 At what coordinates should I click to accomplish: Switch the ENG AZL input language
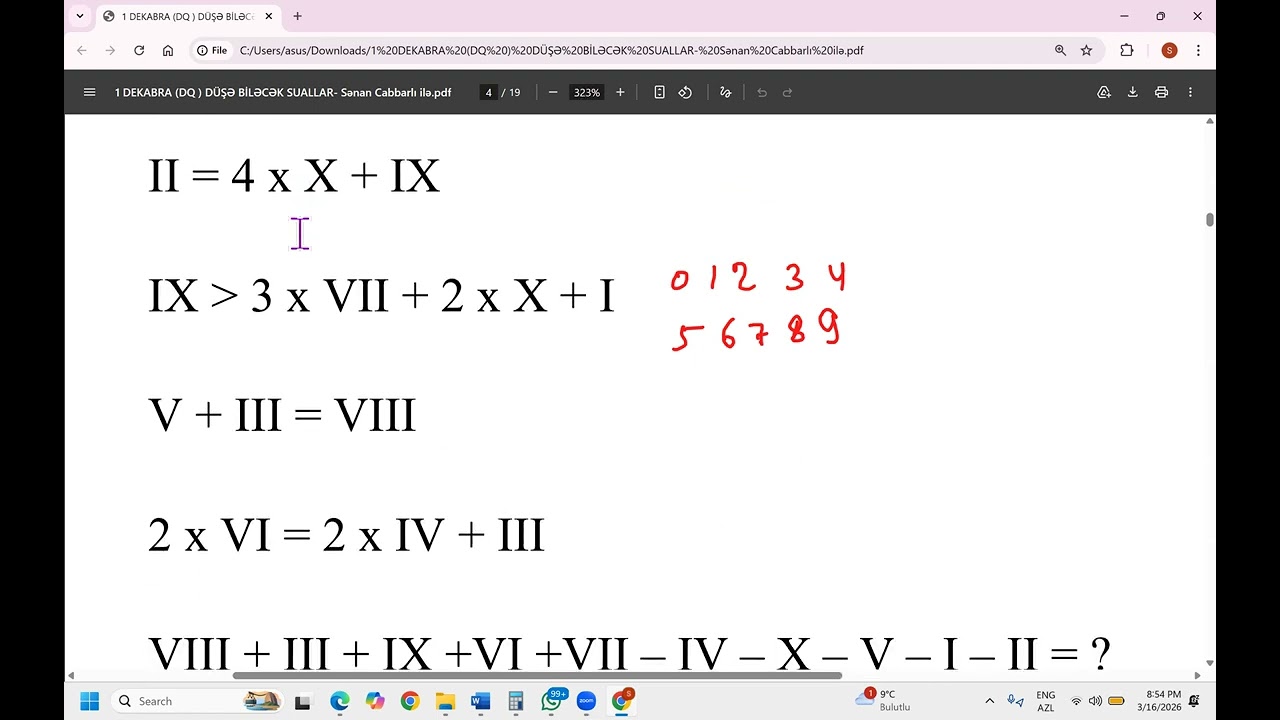click(x=1045, y=701)
